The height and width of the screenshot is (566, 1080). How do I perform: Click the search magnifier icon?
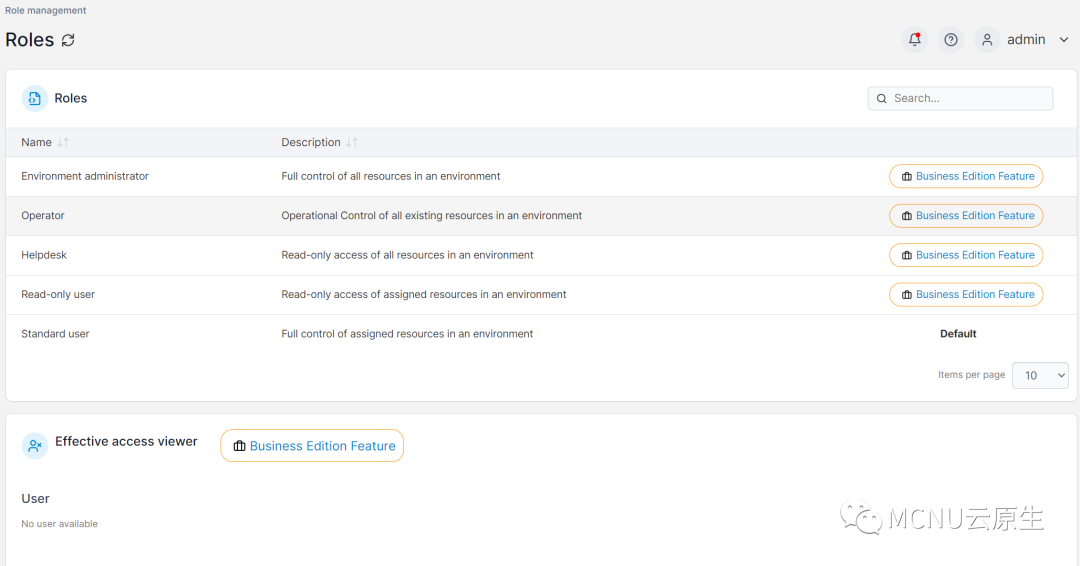click(x=882, y=98)
